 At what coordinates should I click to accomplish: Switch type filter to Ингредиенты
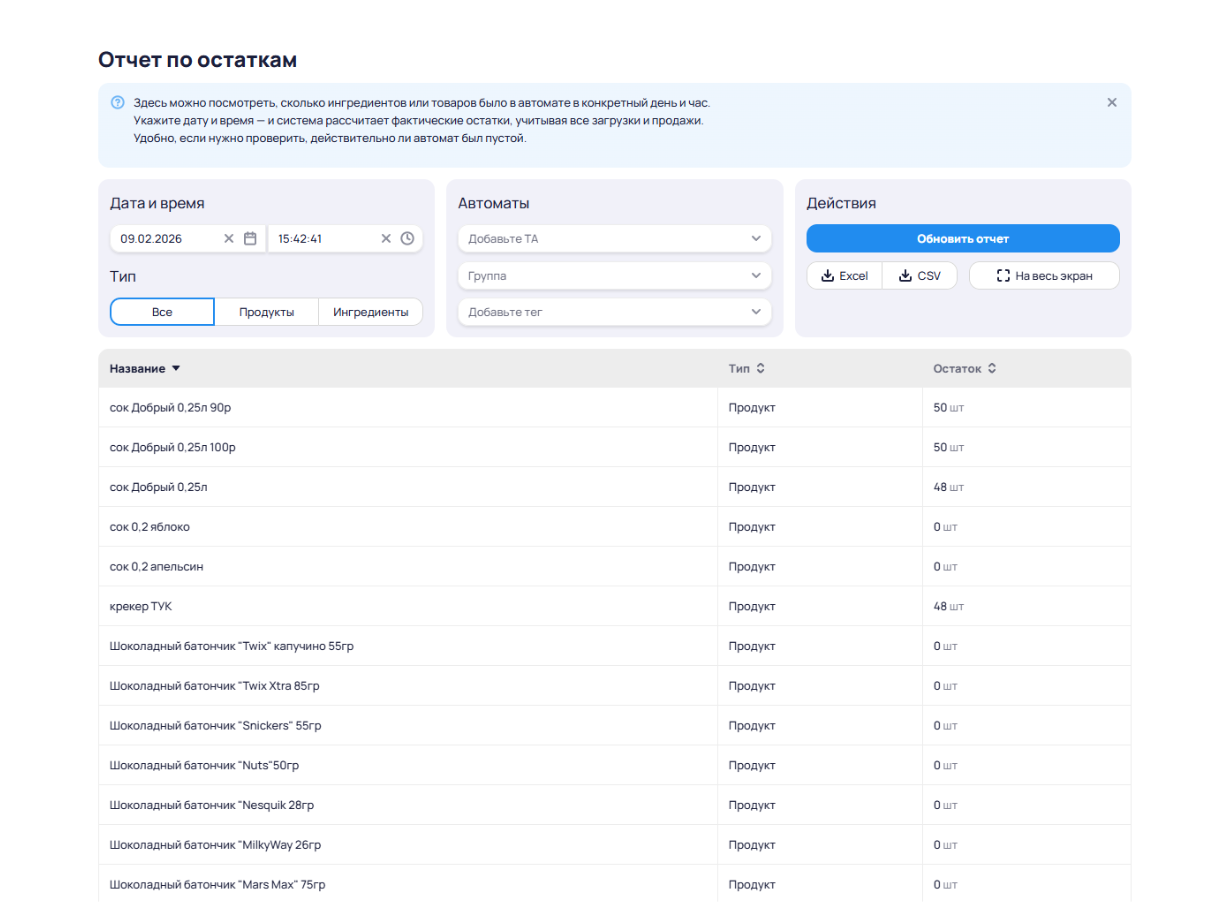click(370, 312)
